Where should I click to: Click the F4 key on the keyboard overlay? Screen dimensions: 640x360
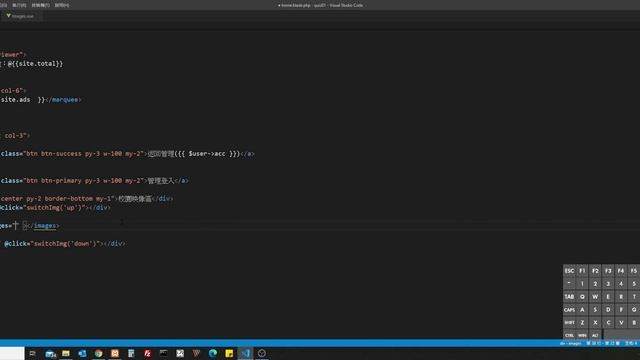(x=621, y=271)
